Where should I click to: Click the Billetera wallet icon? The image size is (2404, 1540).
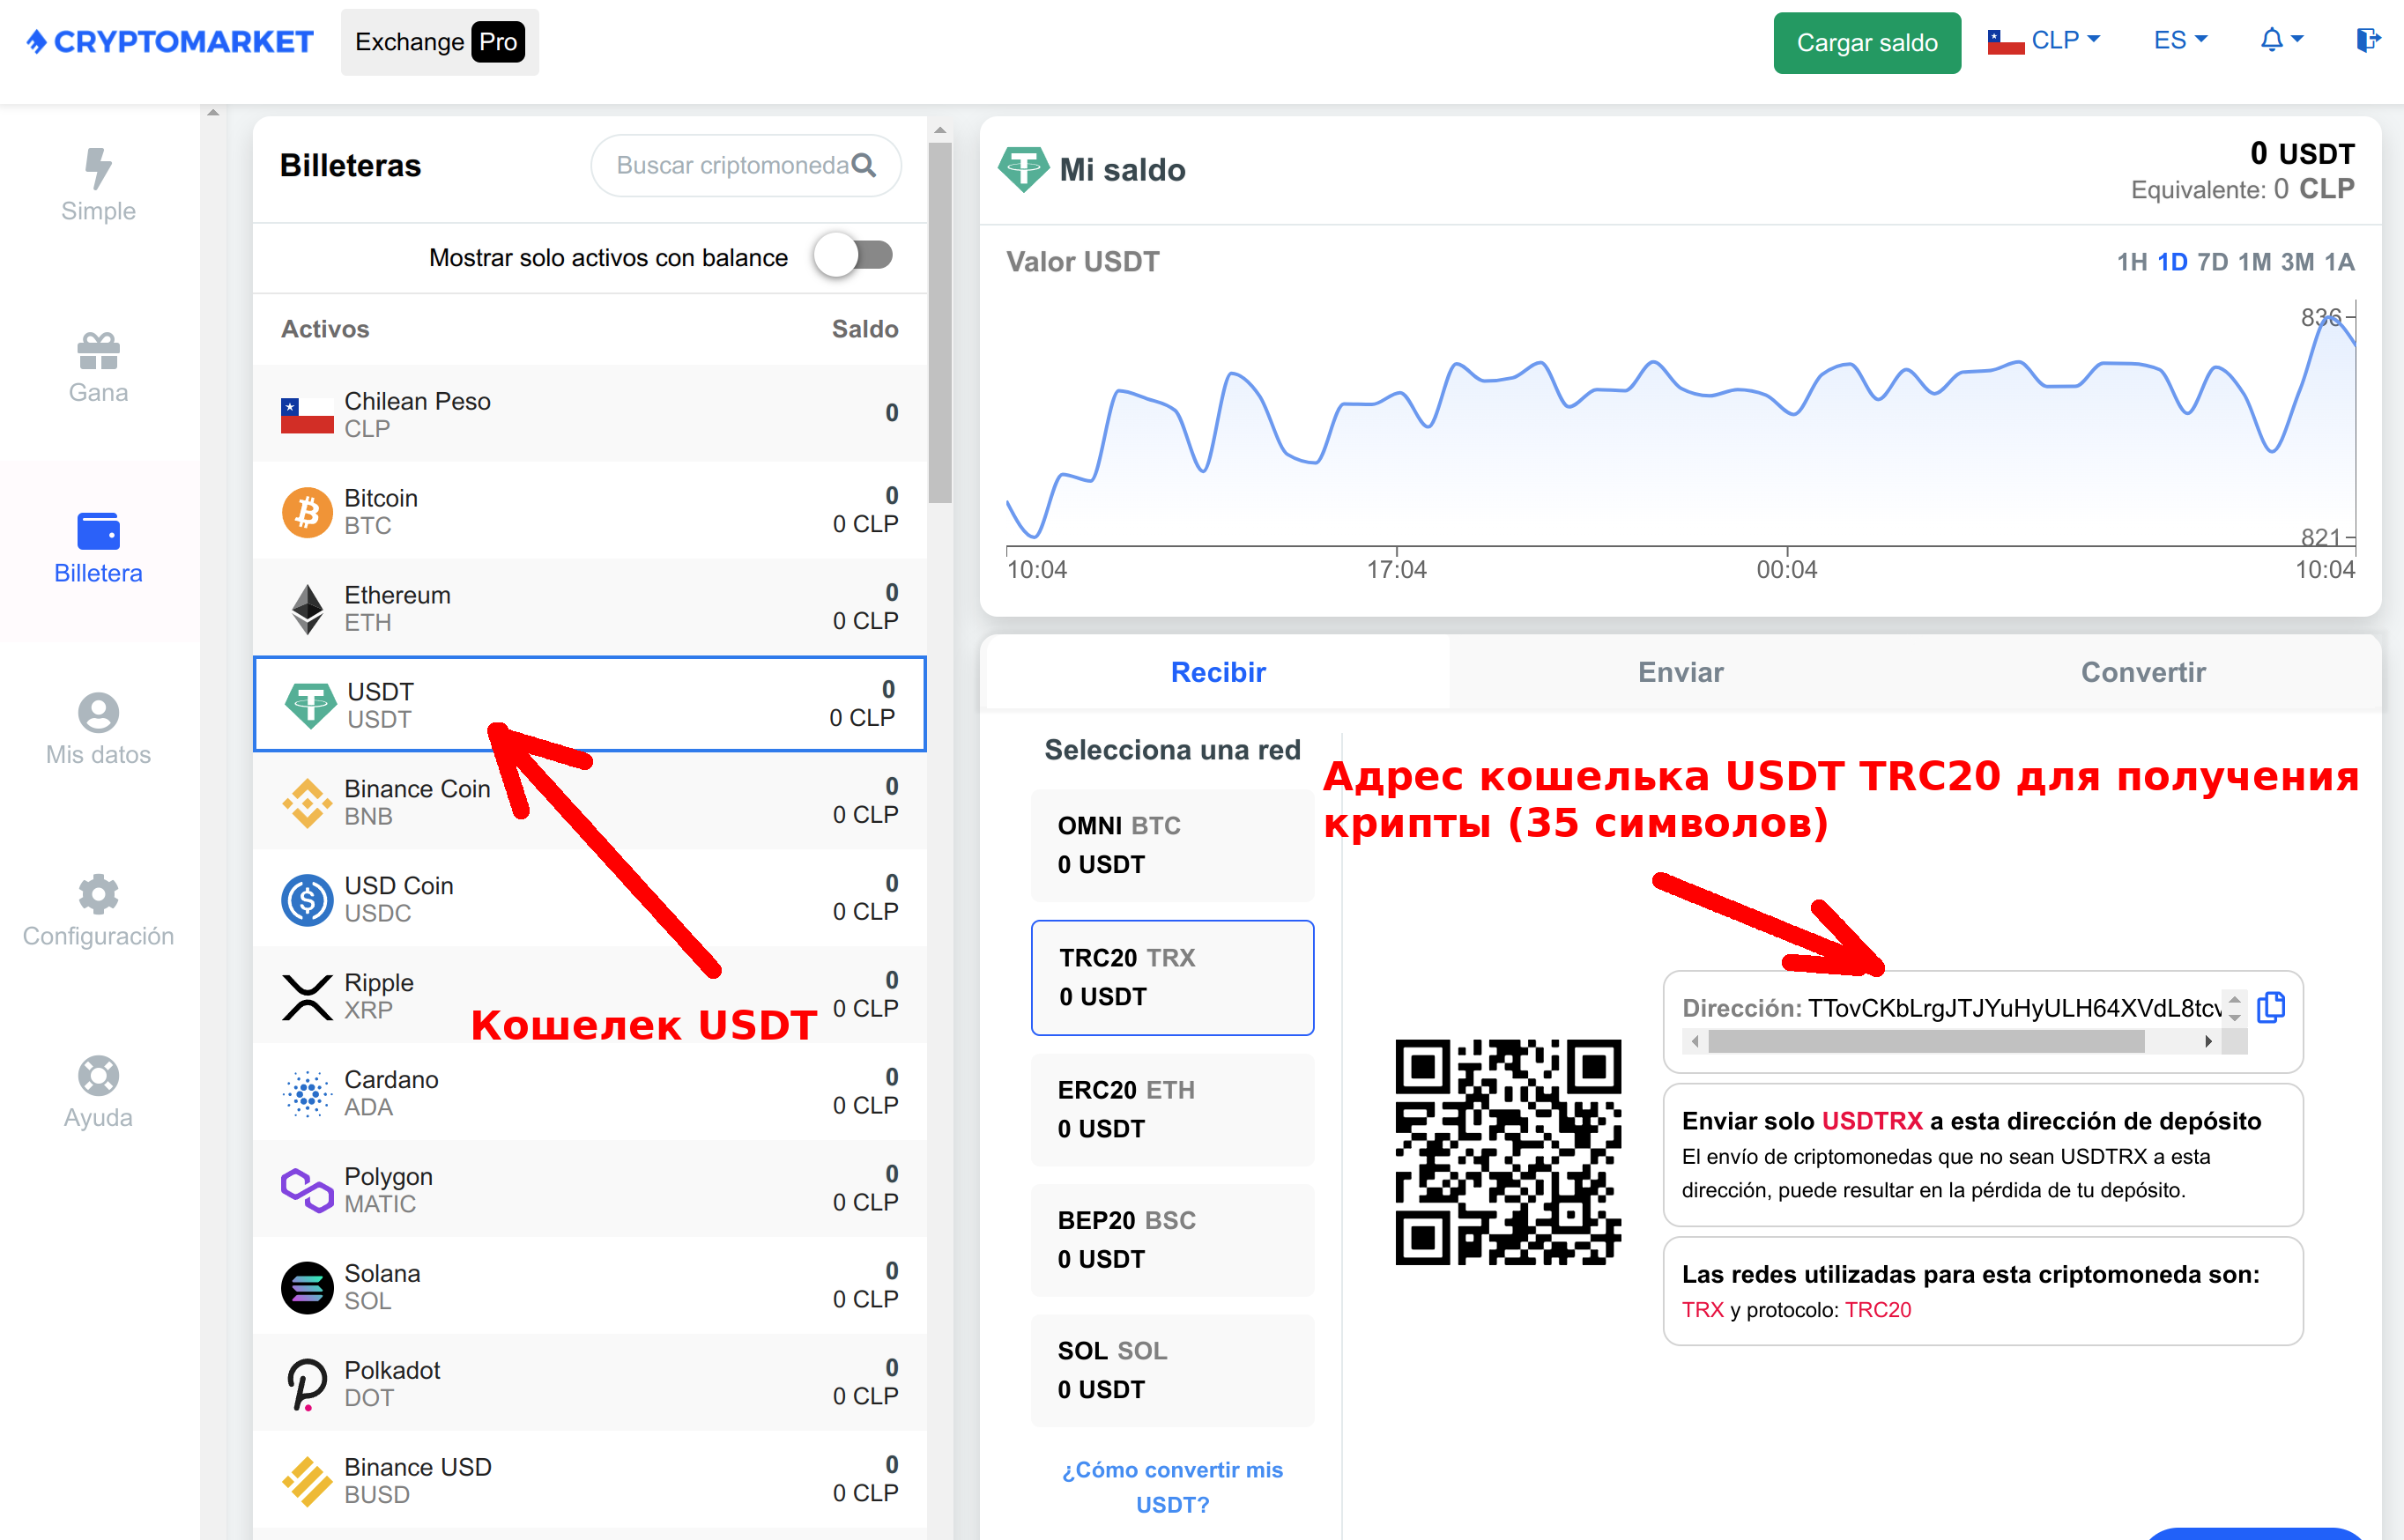(98, 531)
